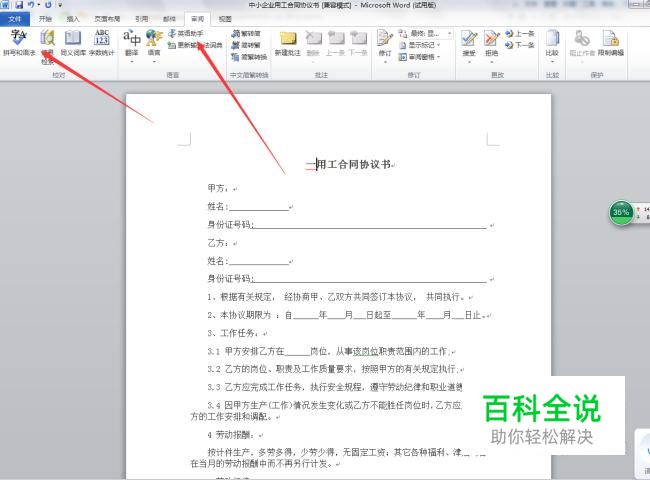Screen dimensions: 650x480
Task: Switch to the Mailings (邮件) tab
Action: 169,19
